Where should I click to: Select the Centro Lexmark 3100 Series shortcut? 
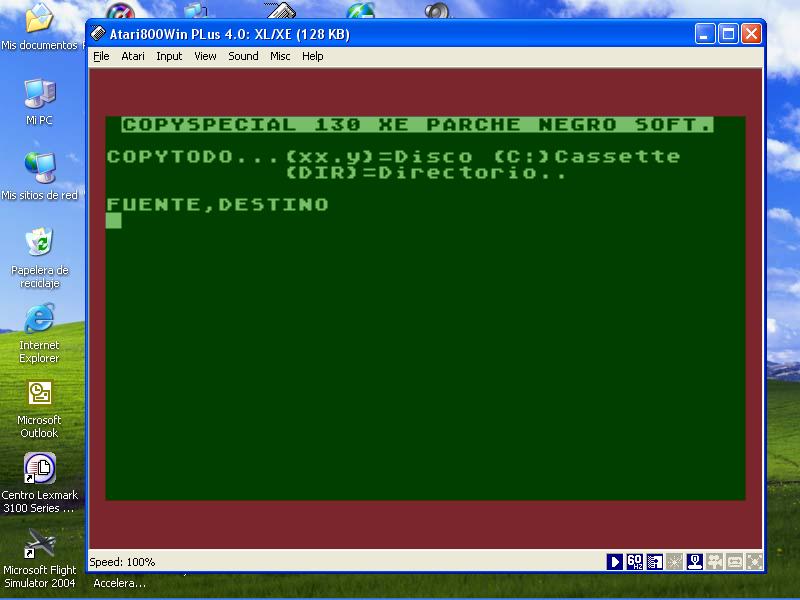click(x=39, y=483)
